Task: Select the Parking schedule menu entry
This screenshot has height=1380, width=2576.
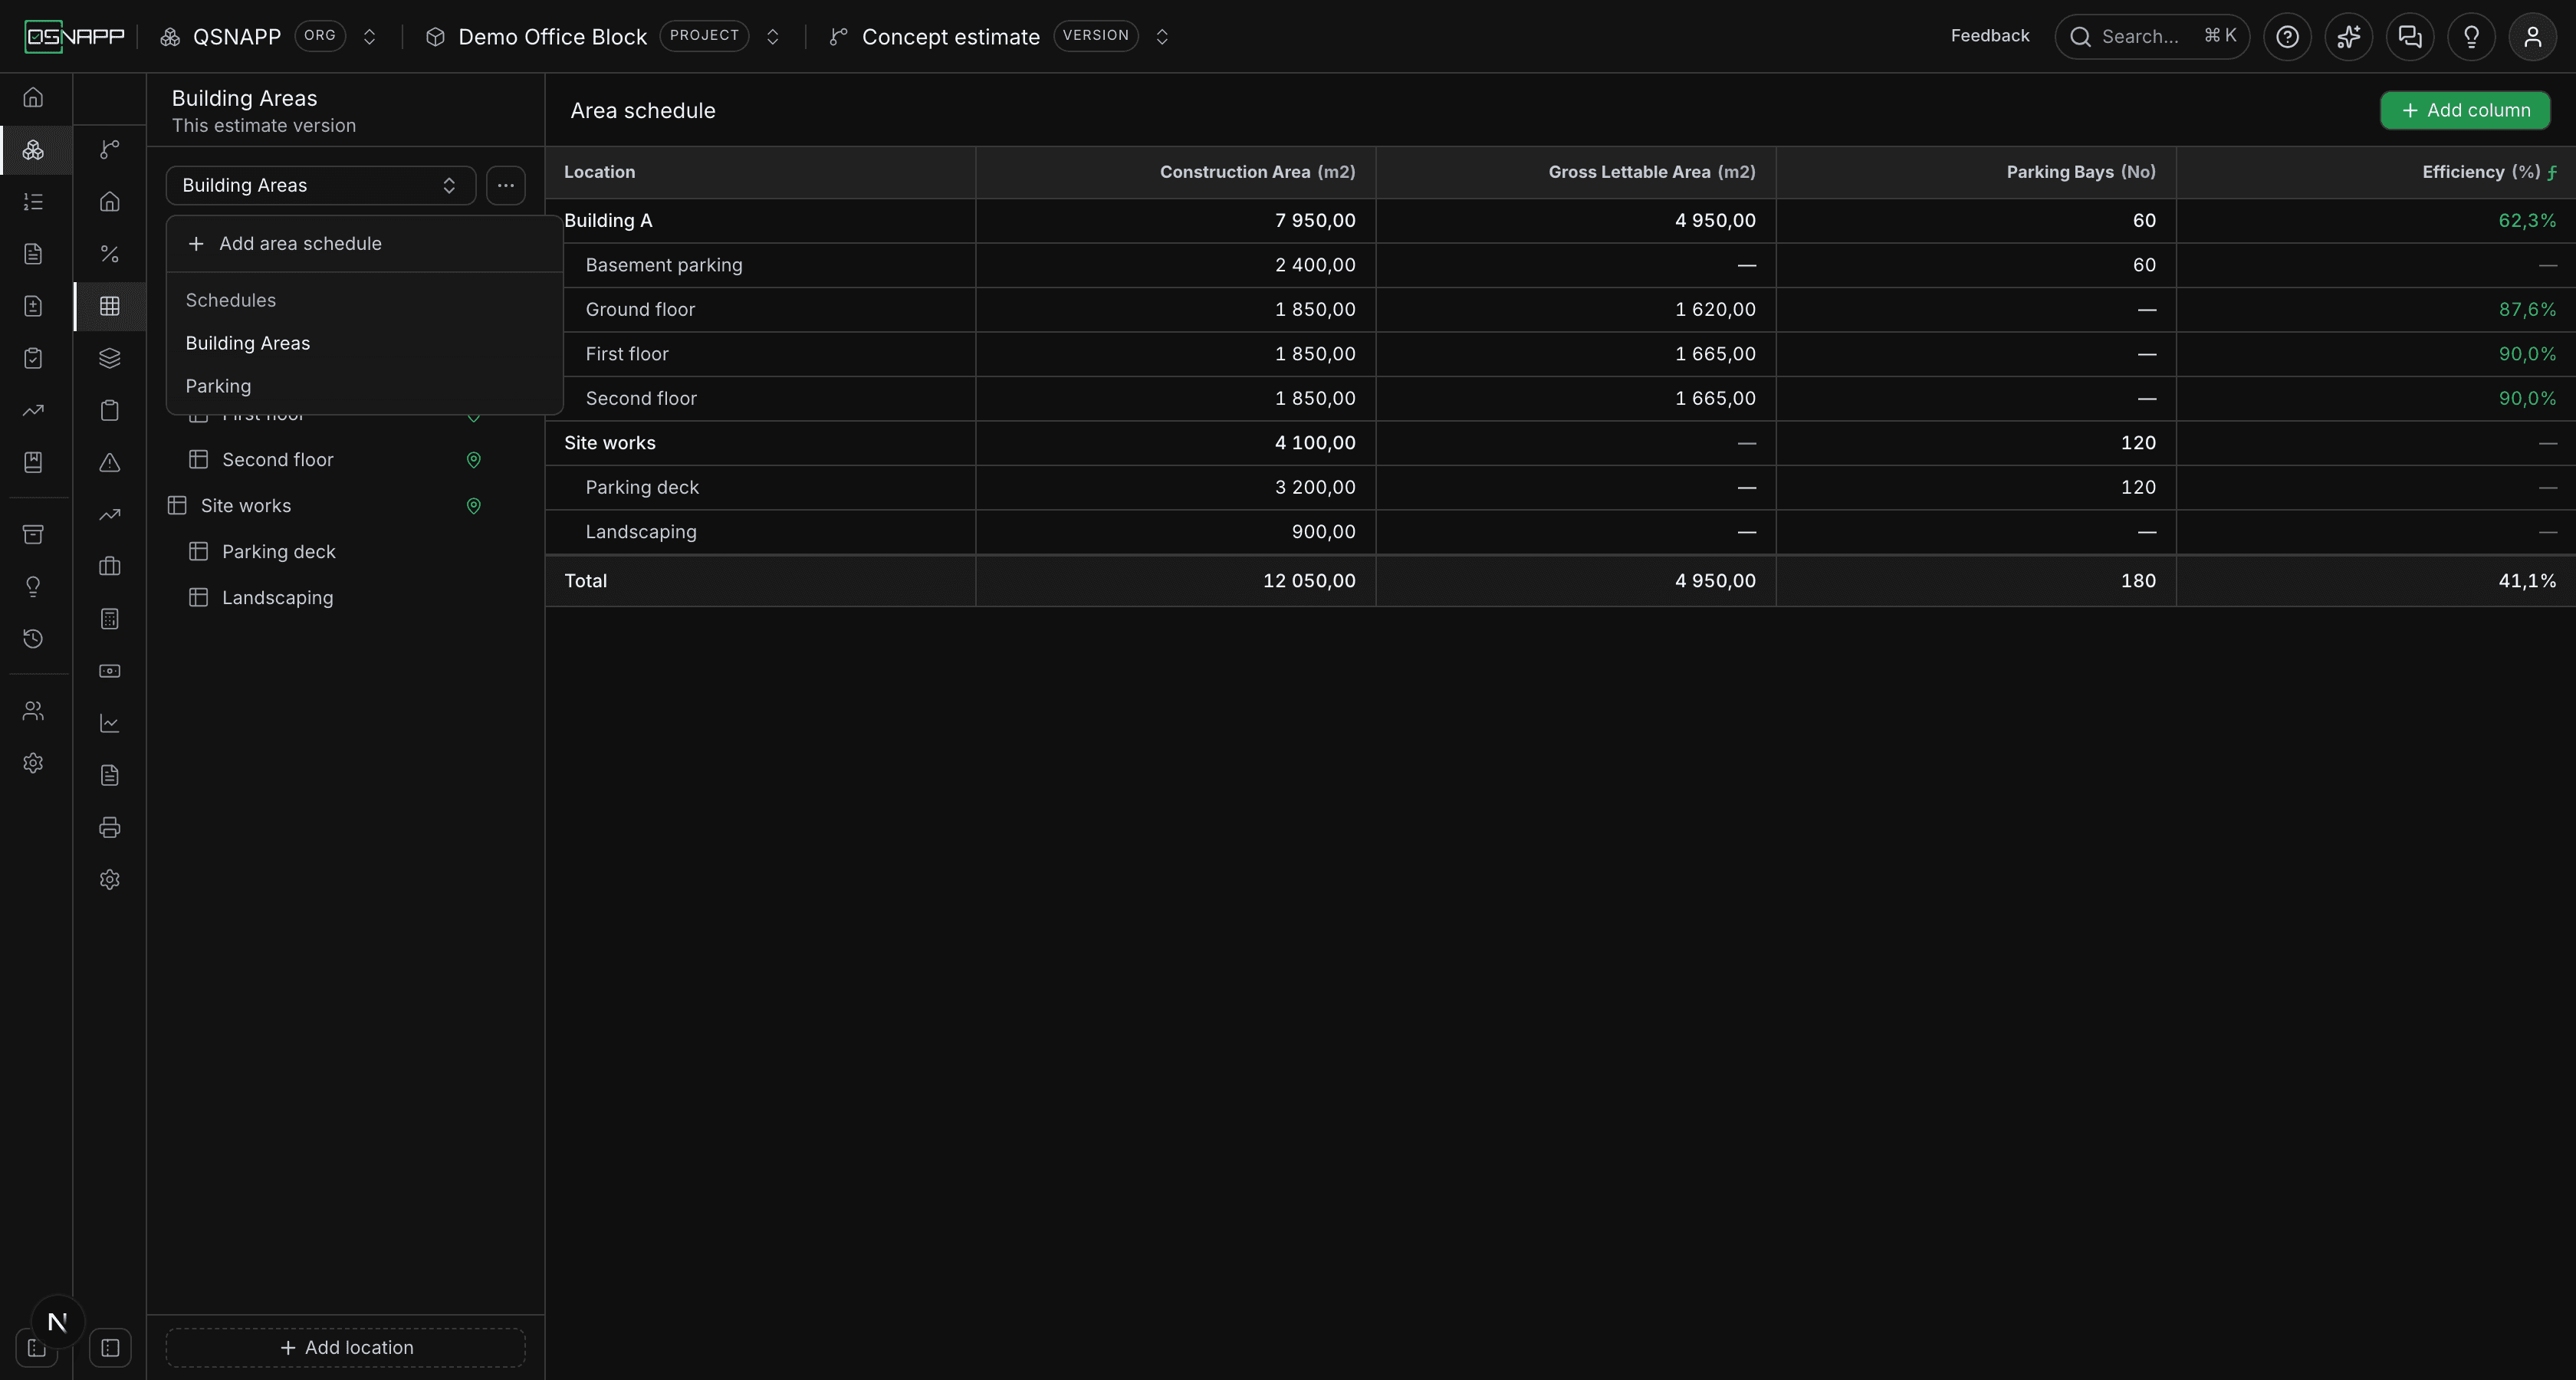Action: click(364, 386)
